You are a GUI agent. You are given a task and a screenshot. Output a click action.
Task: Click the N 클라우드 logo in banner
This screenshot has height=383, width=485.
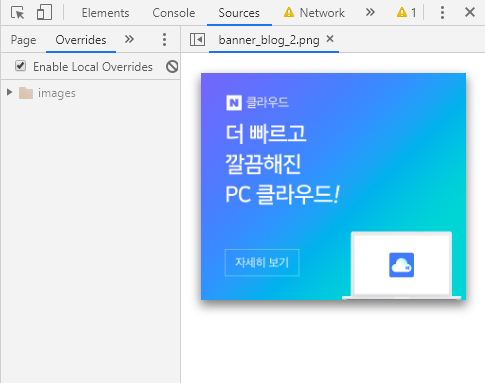coord(257,102)
